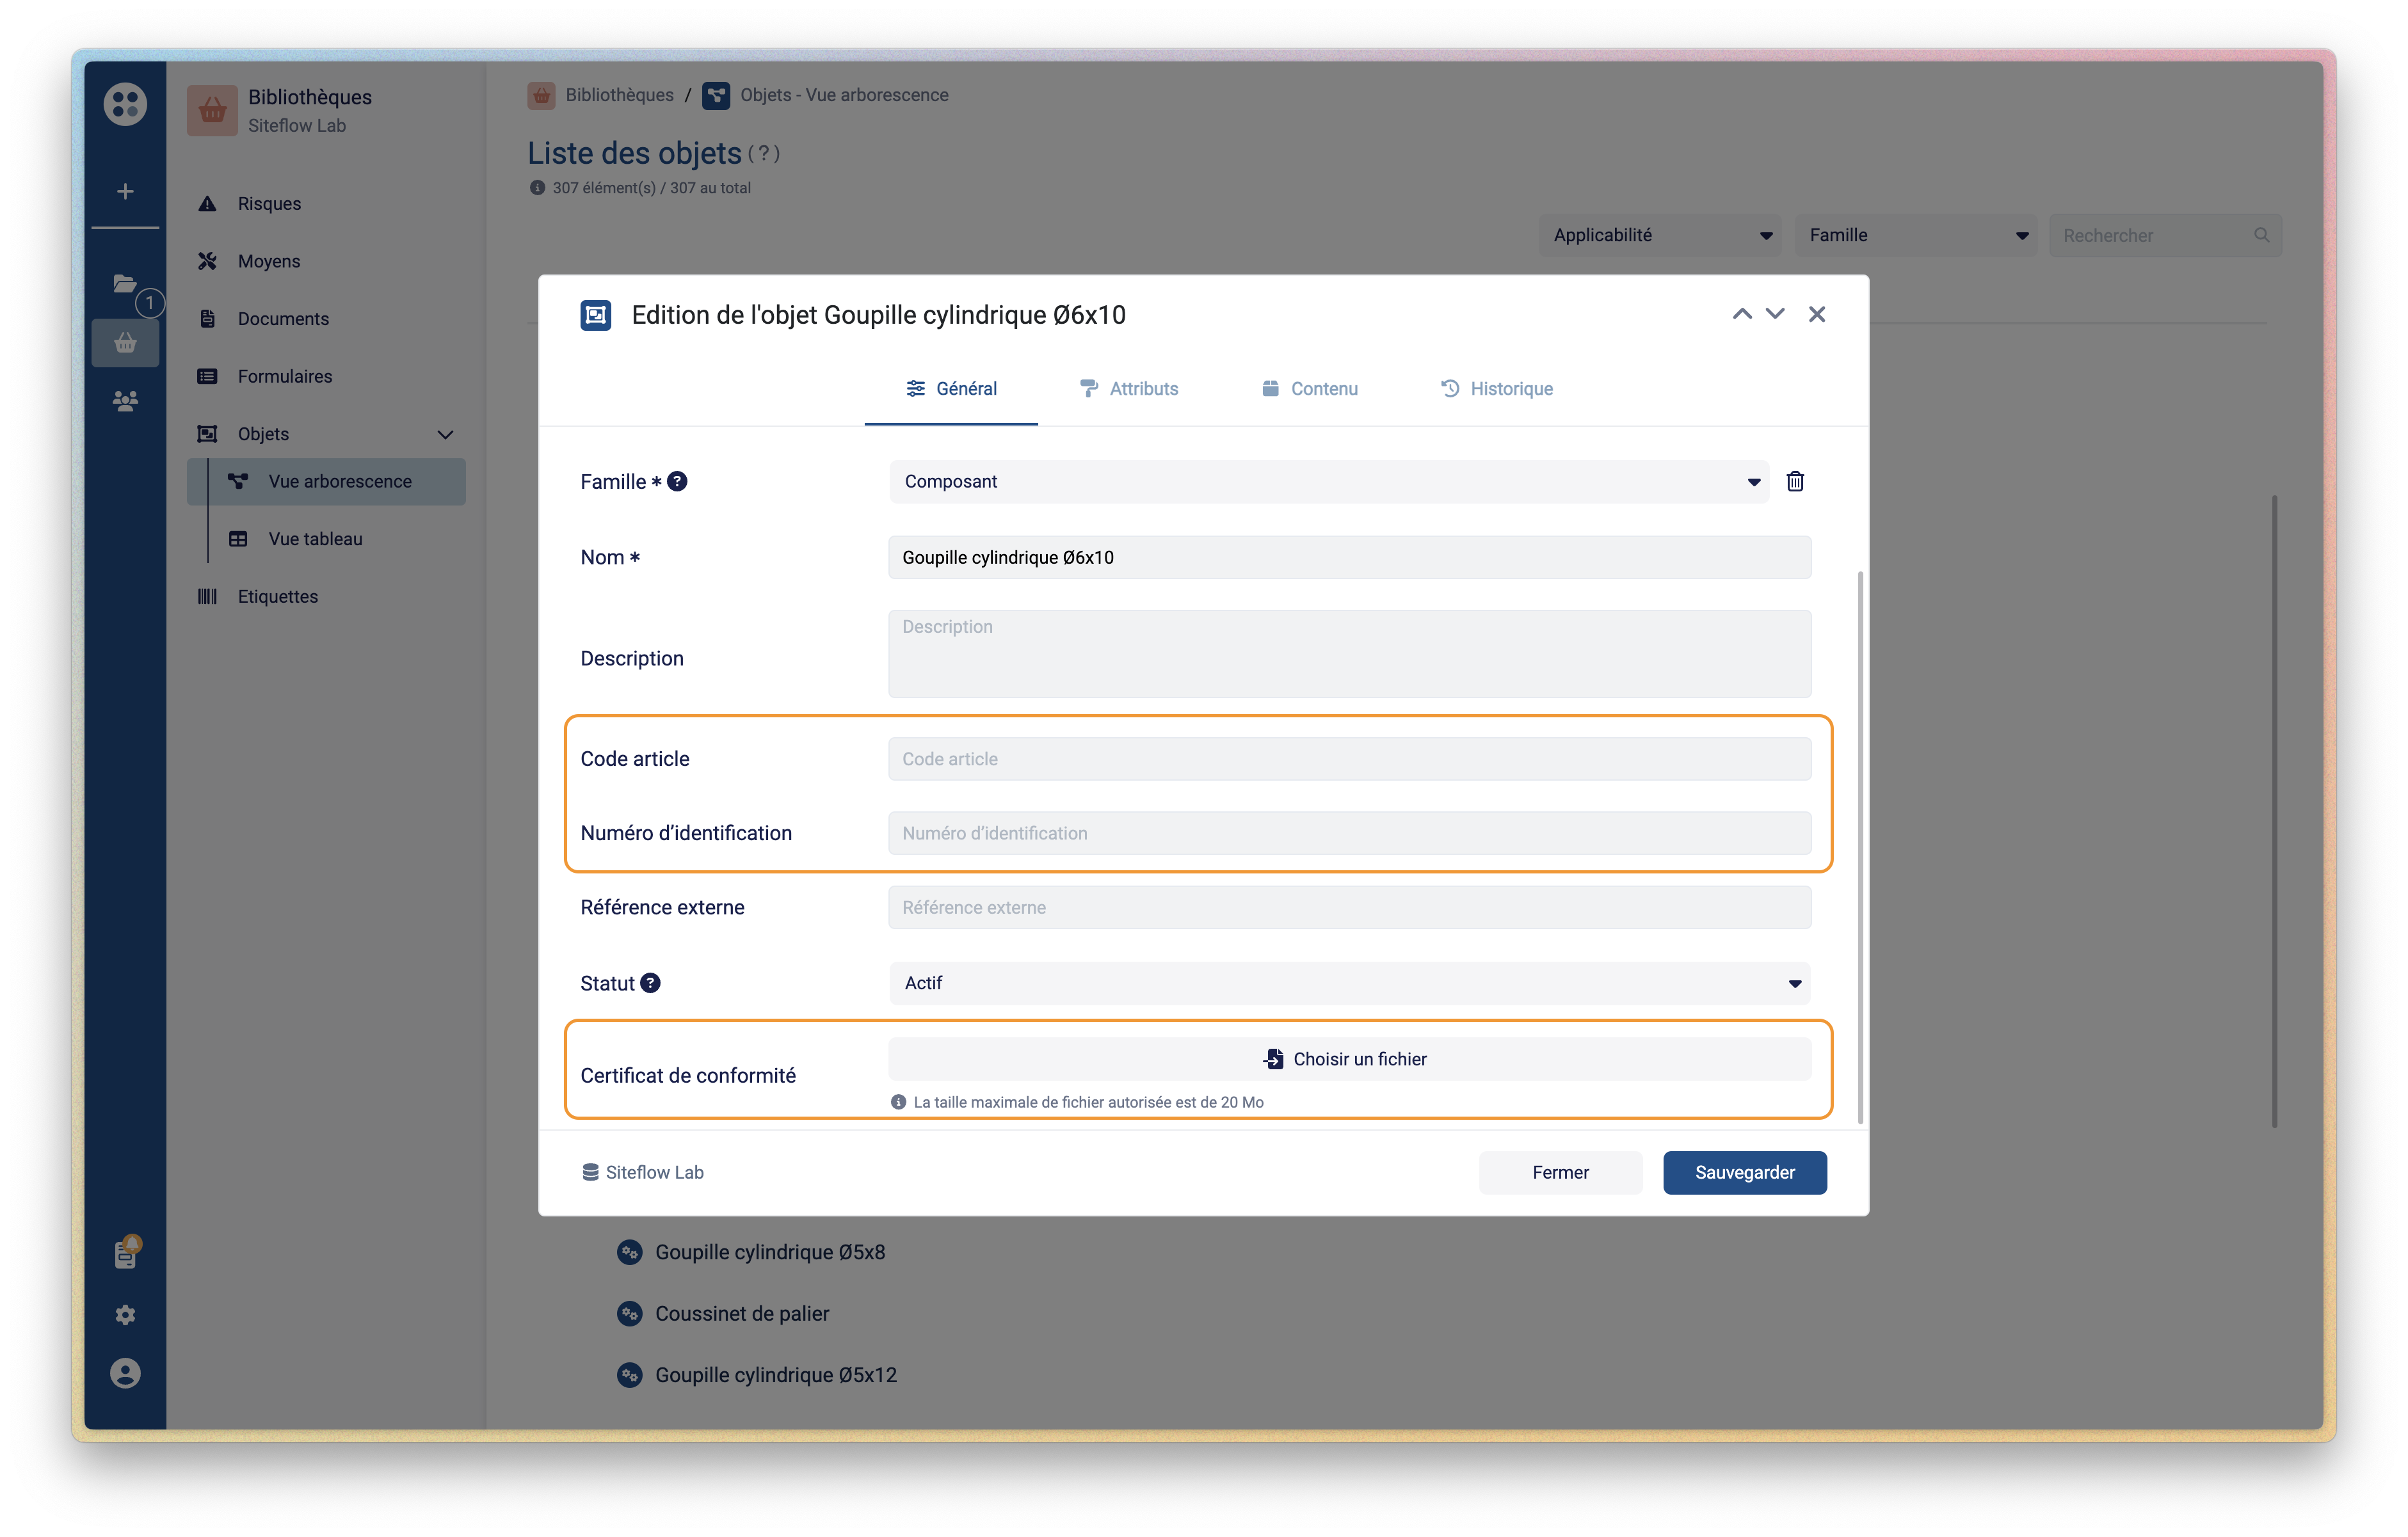
Task: Open the Statut Actif dropdown
Action: pos(1349,983)
